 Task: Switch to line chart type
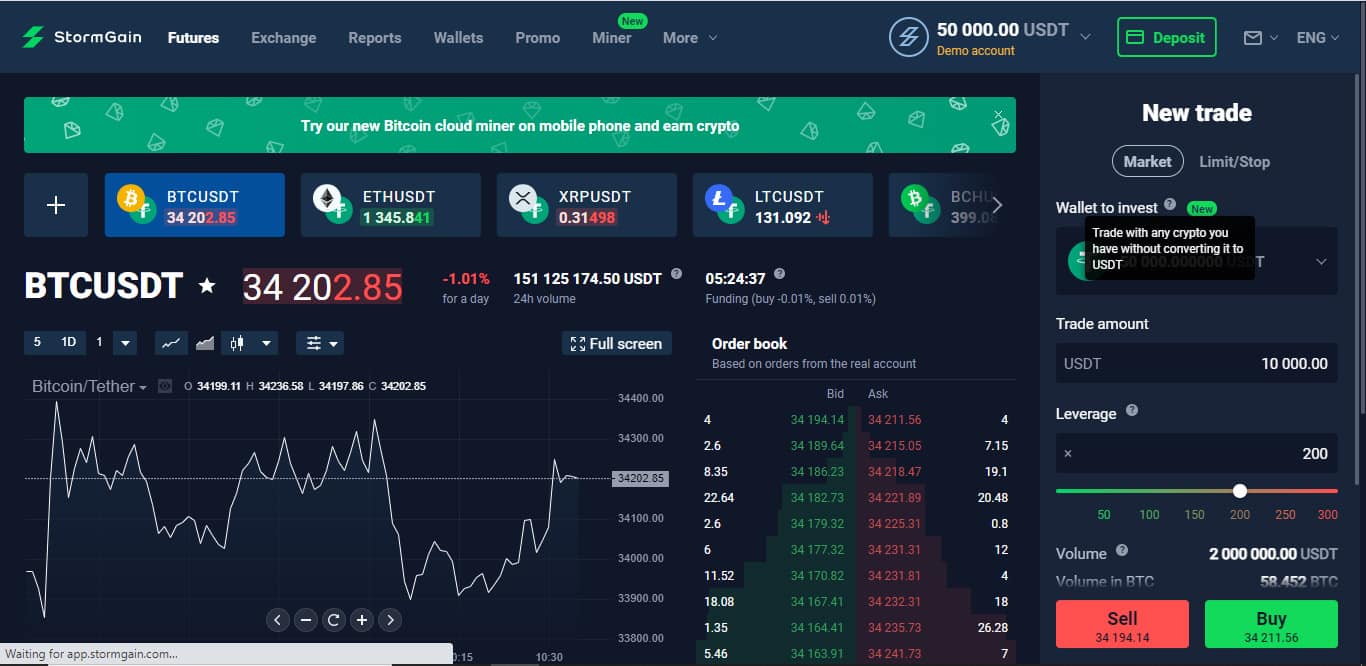(x=171, y=343)
